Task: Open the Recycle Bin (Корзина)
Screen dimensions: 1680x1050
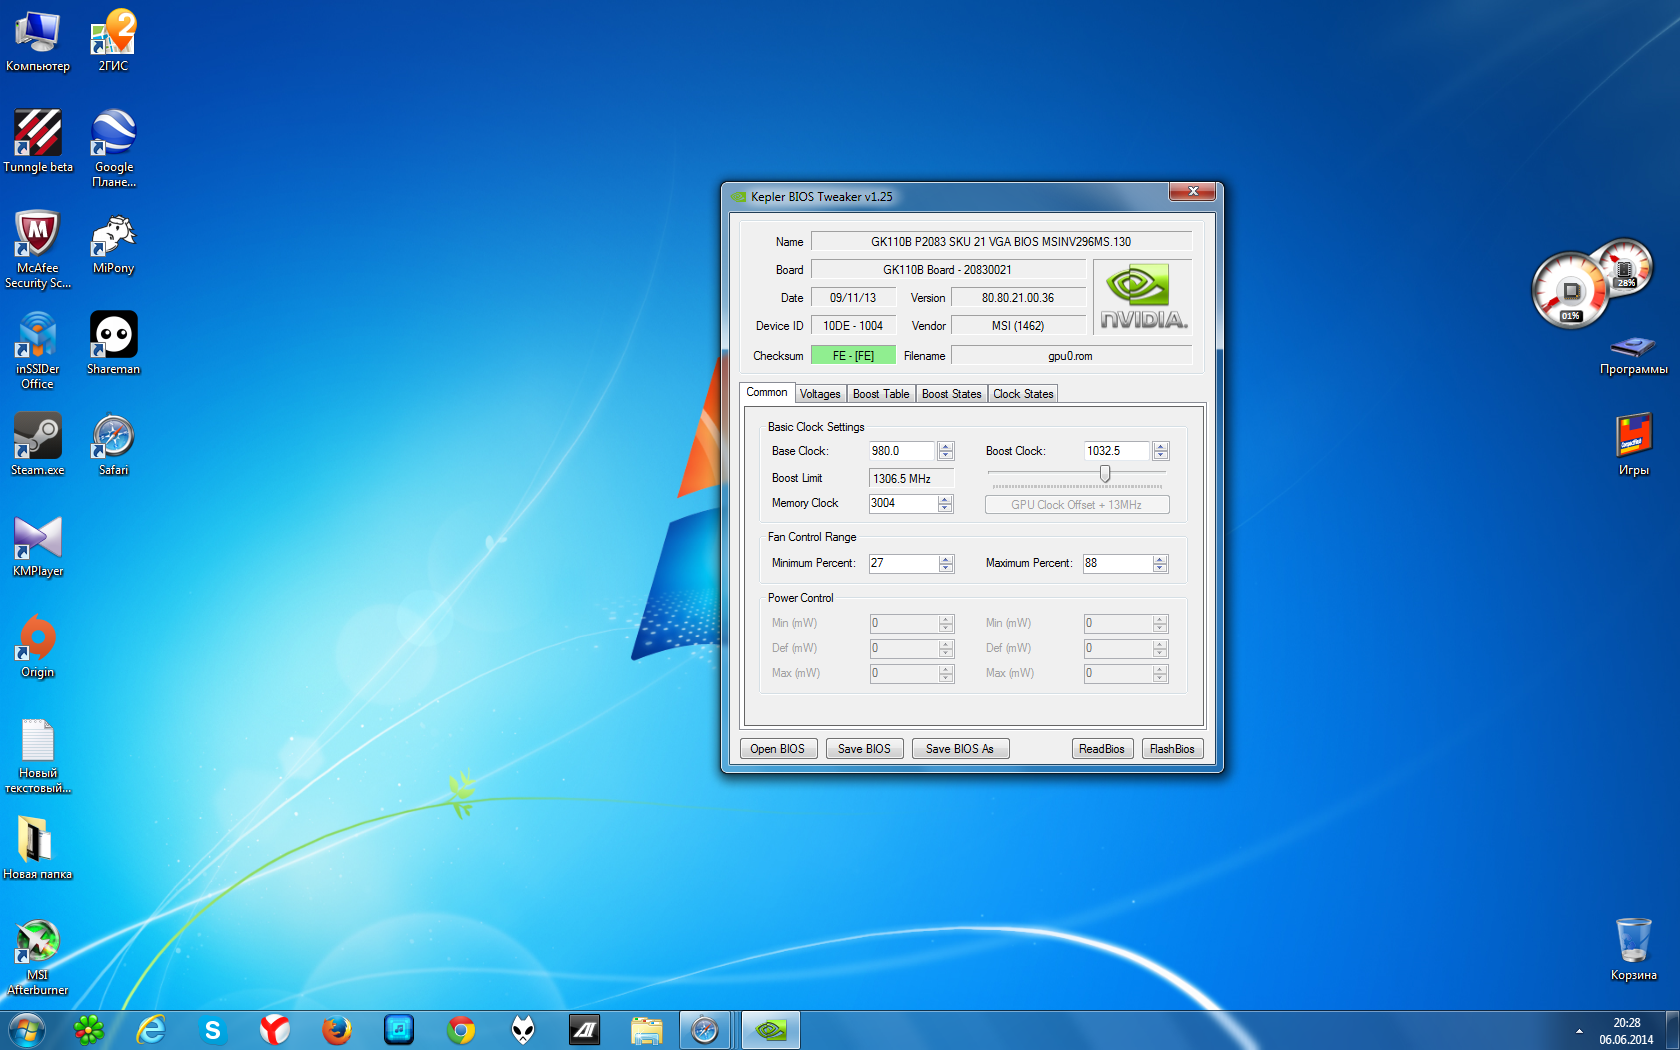Action: point(1633,942)
